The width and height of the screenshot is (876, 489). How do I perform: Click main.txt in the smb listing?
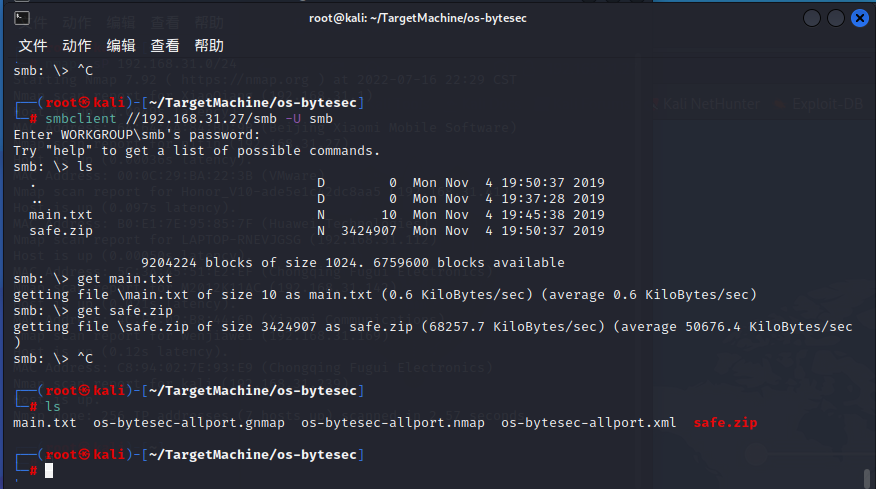60,215
